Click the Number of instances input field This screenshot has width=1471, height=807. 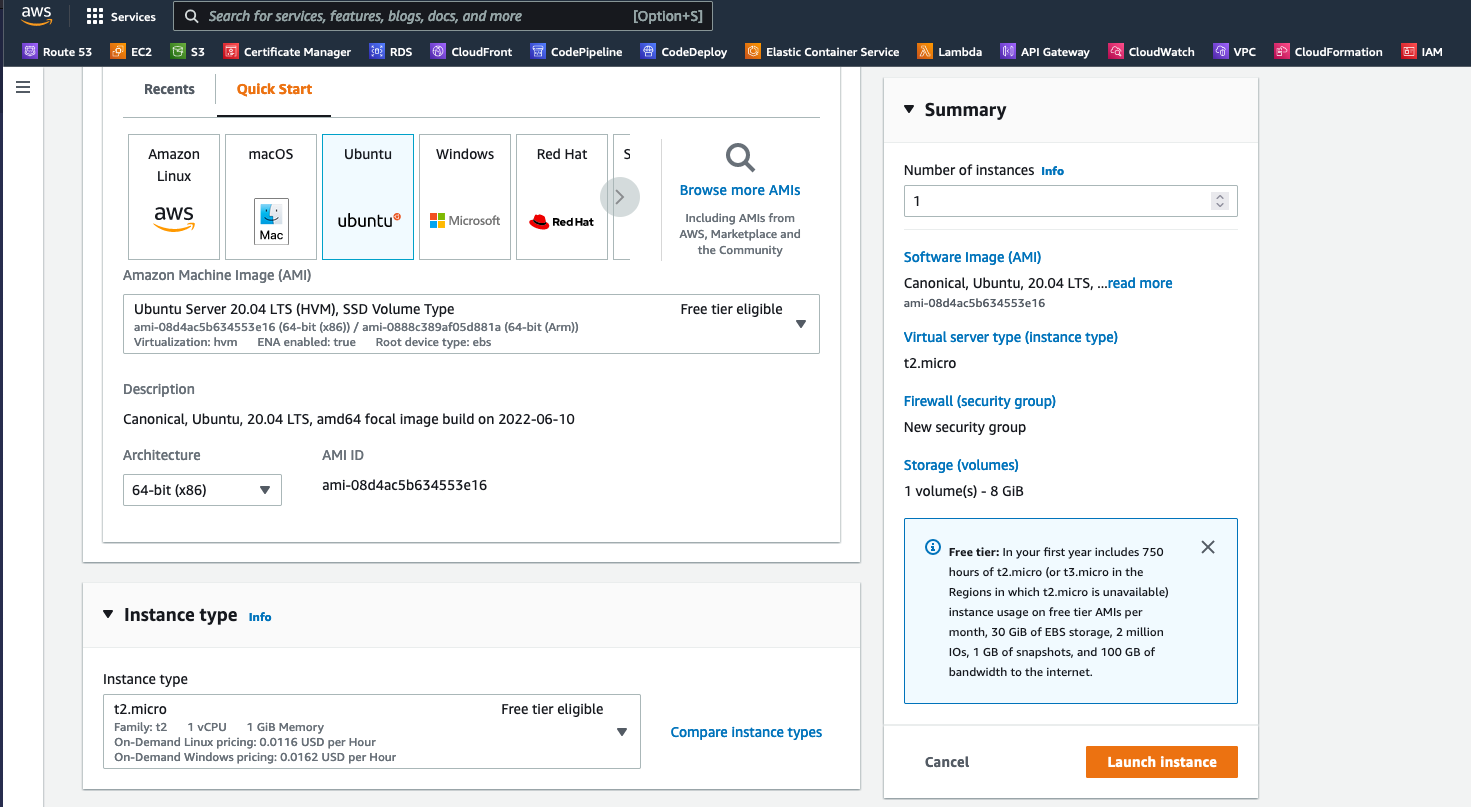point(1070,201)
